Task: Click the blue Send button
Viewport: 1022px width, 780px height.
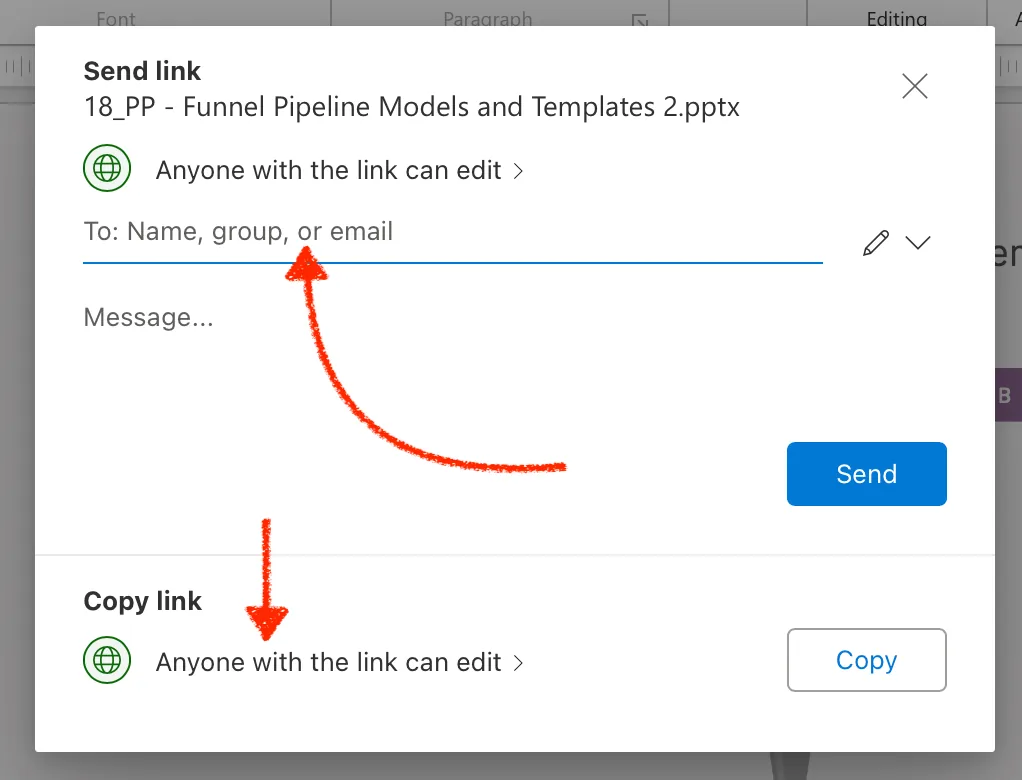Action: pyautogui.click(x=866, y=474)
